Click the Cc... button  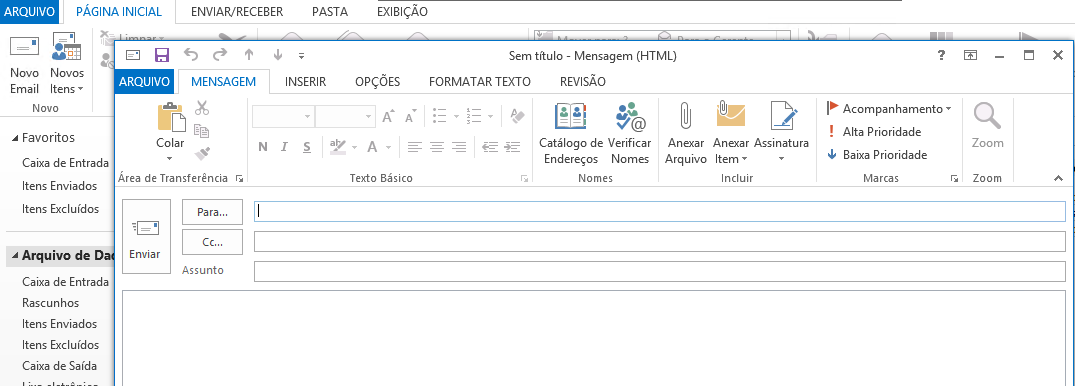click(x=213, y=242)
